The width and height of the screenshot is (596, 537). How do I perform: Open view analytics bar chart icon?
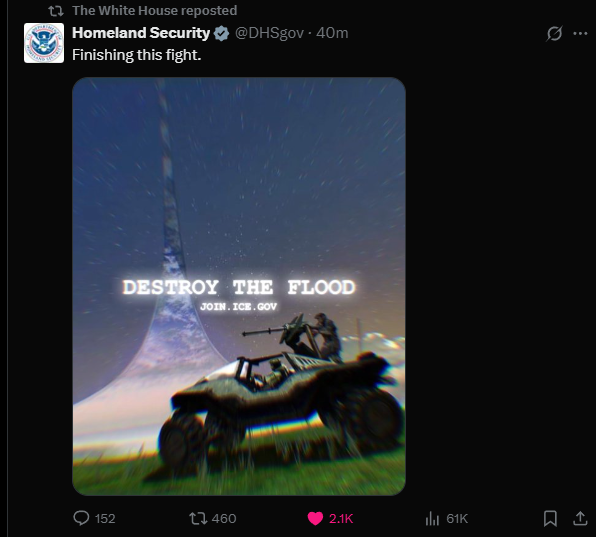pyautogui.click(x=432, y=518)
